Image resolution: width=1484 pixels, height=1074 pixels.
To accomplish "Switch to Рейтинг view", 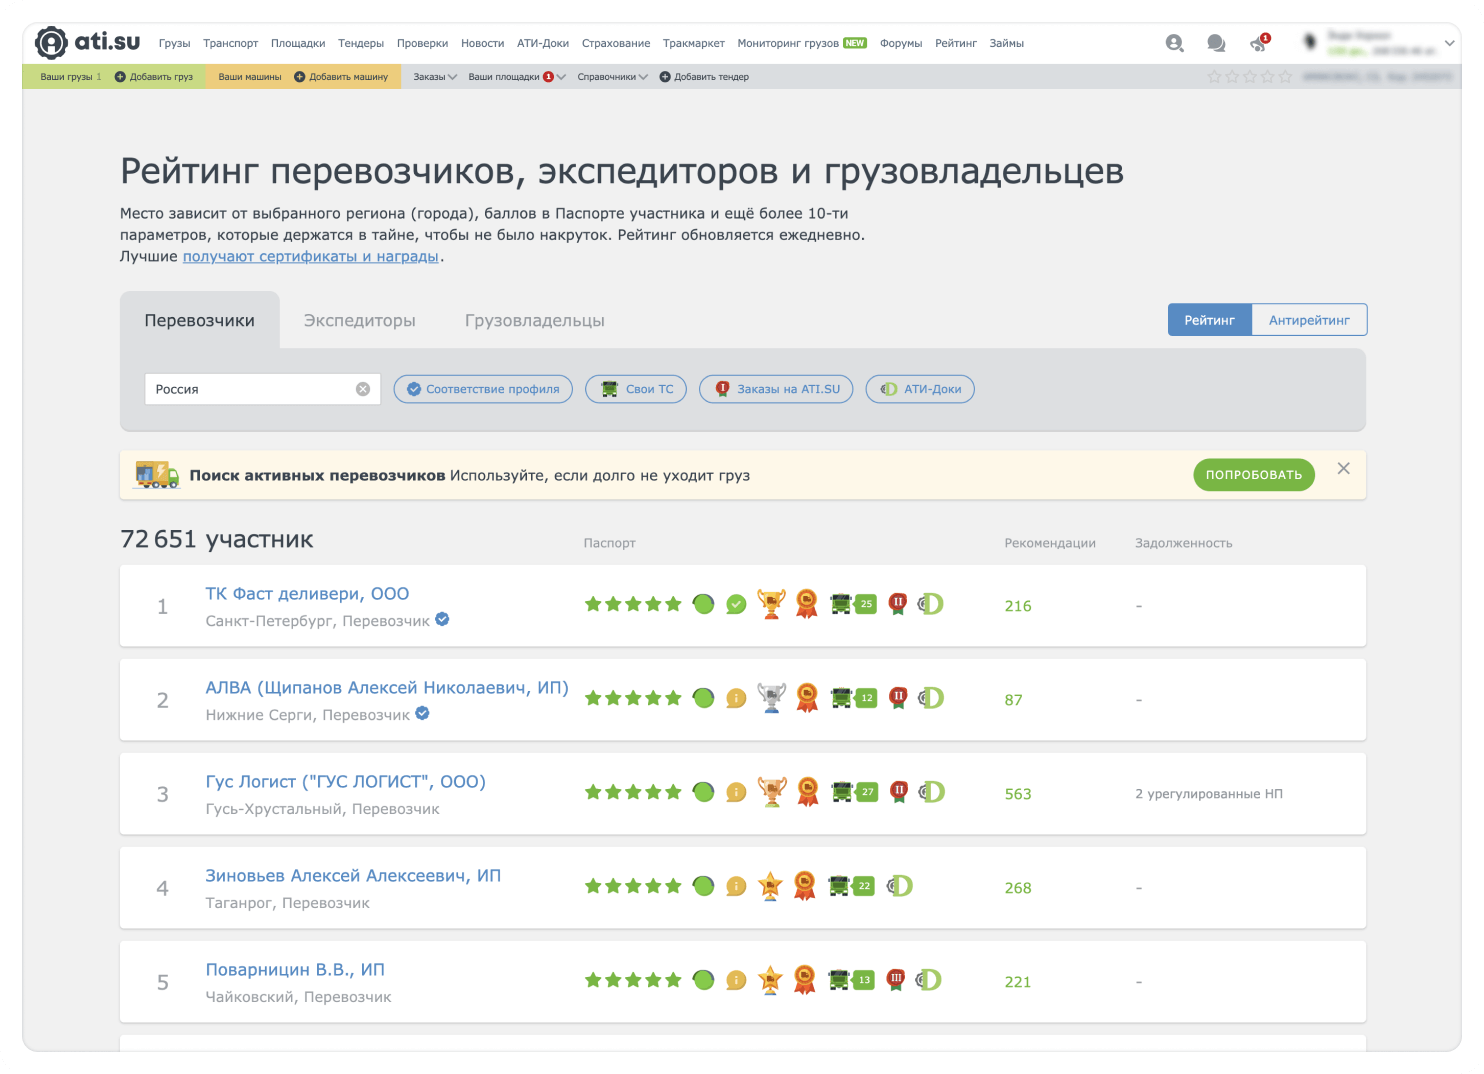I will pos(1210,320).
